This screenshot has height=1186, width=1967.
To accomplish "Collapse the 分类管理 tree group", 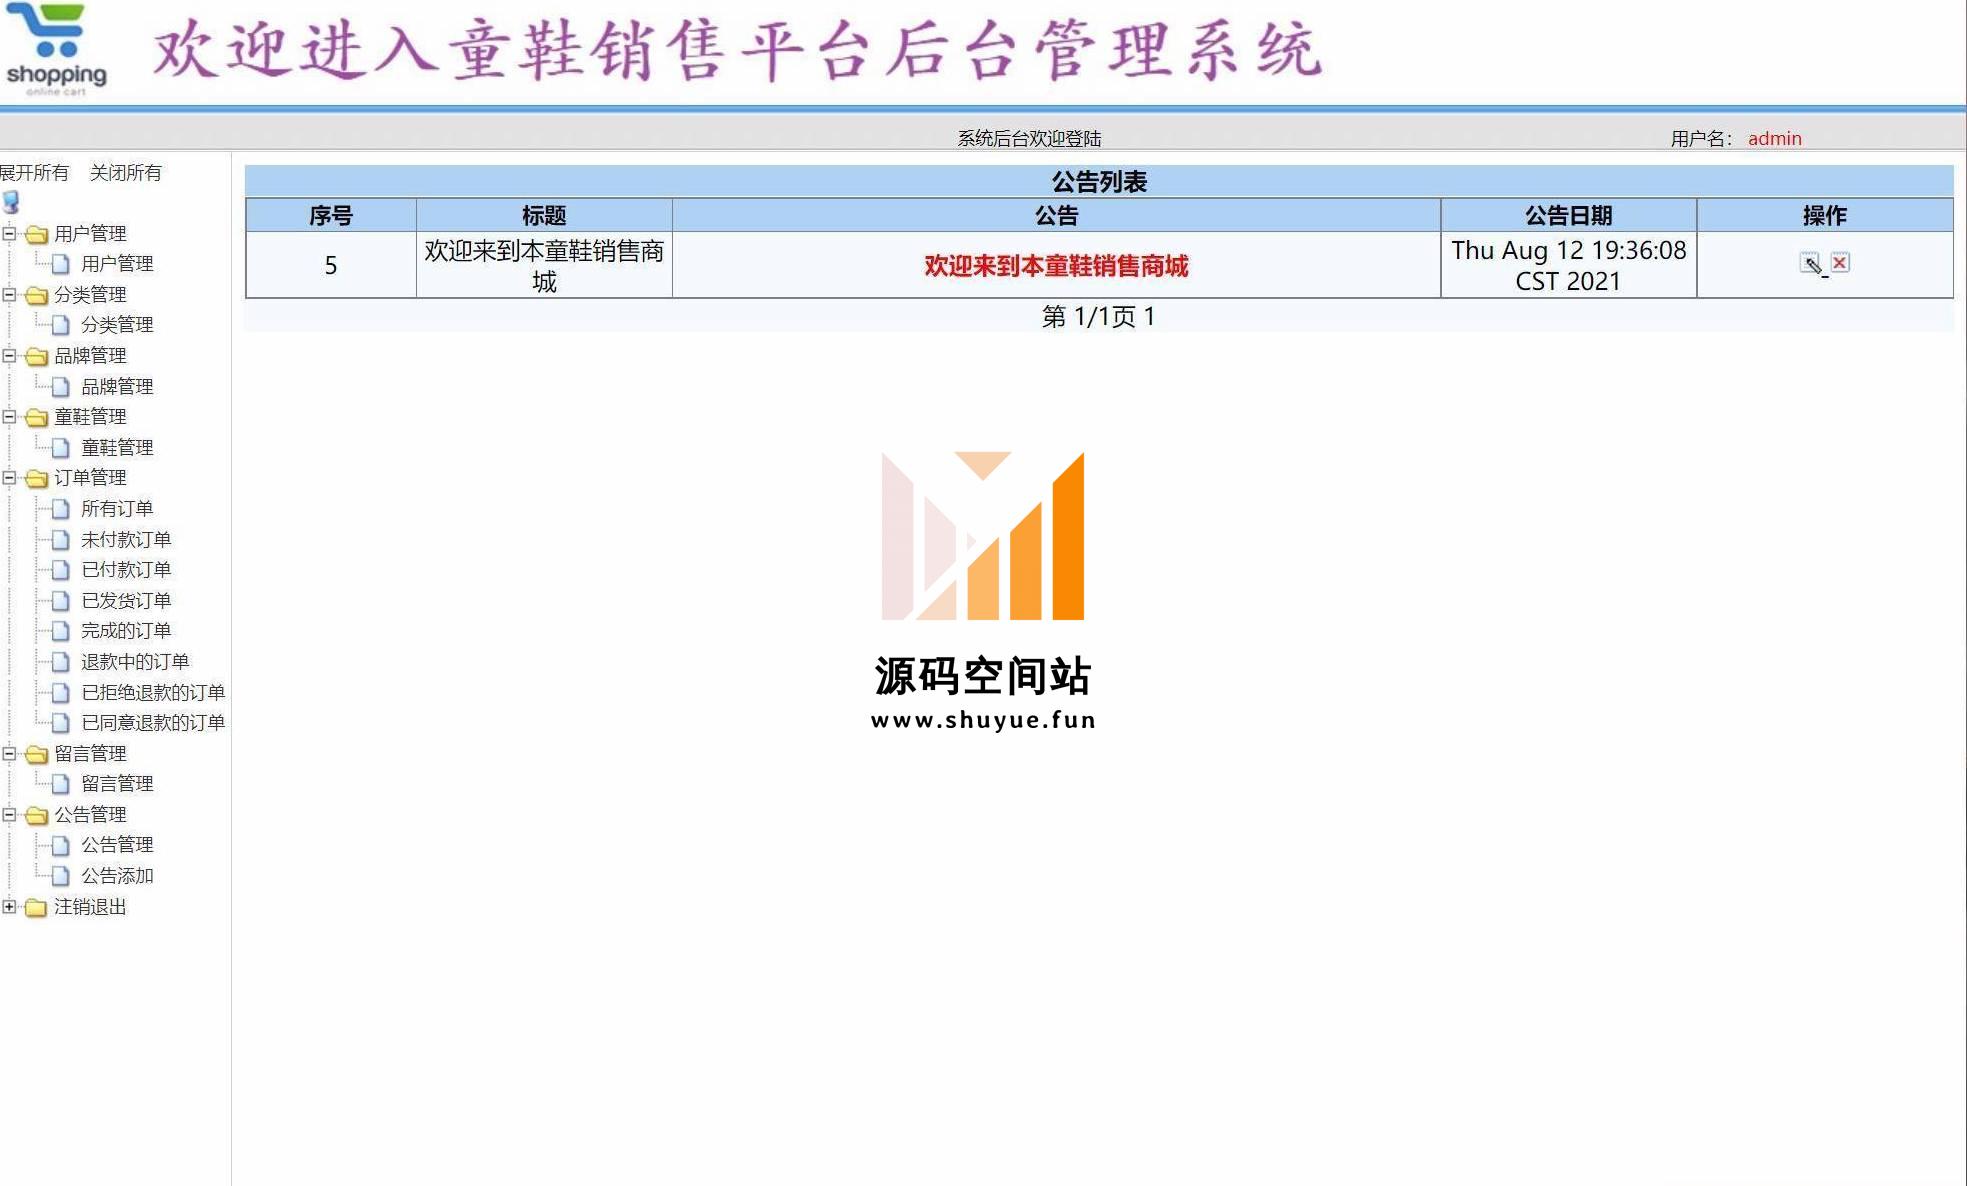I will (x=9, y=295).
